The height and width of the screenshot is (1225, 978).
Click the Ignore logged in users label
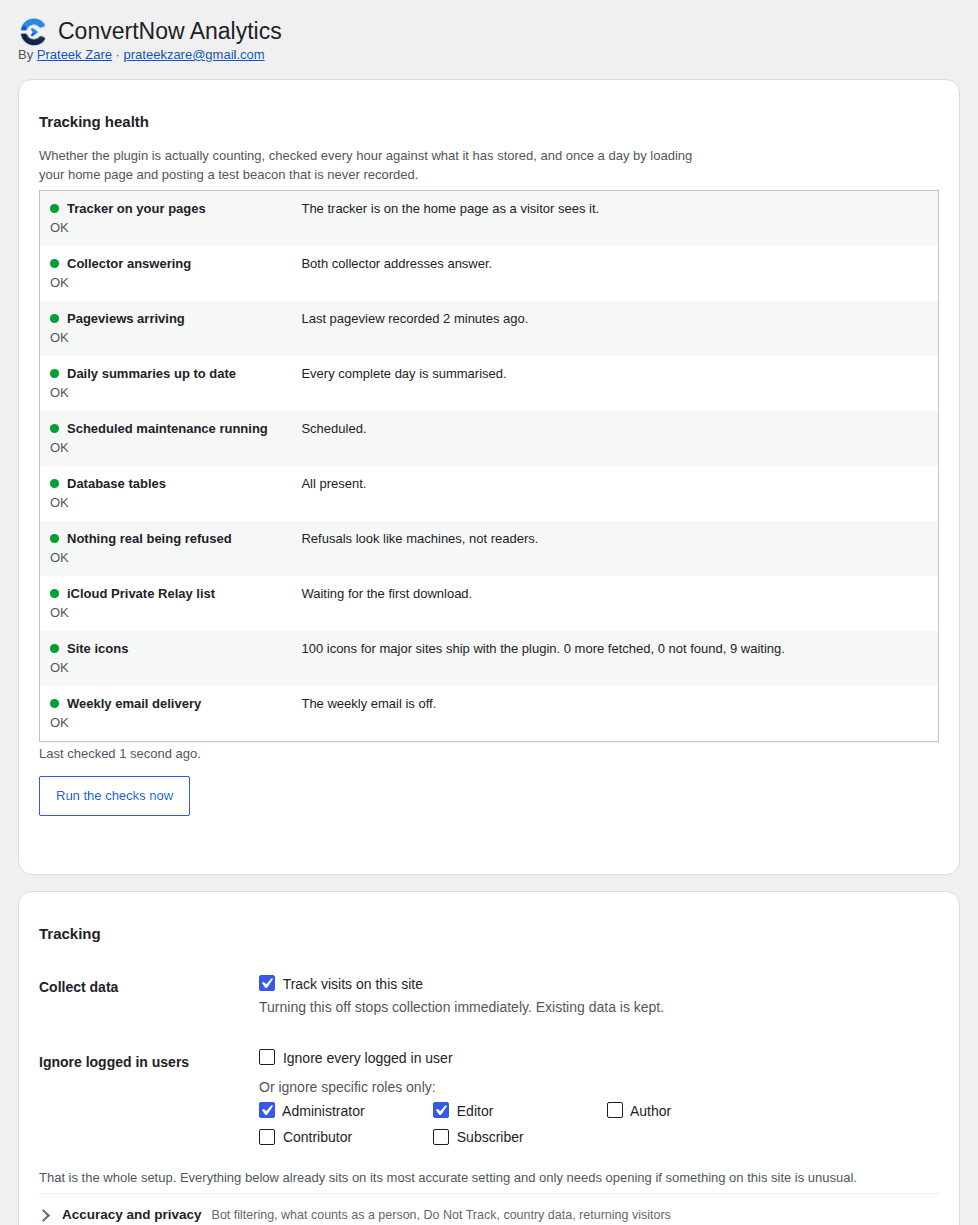click(114, 1062)
